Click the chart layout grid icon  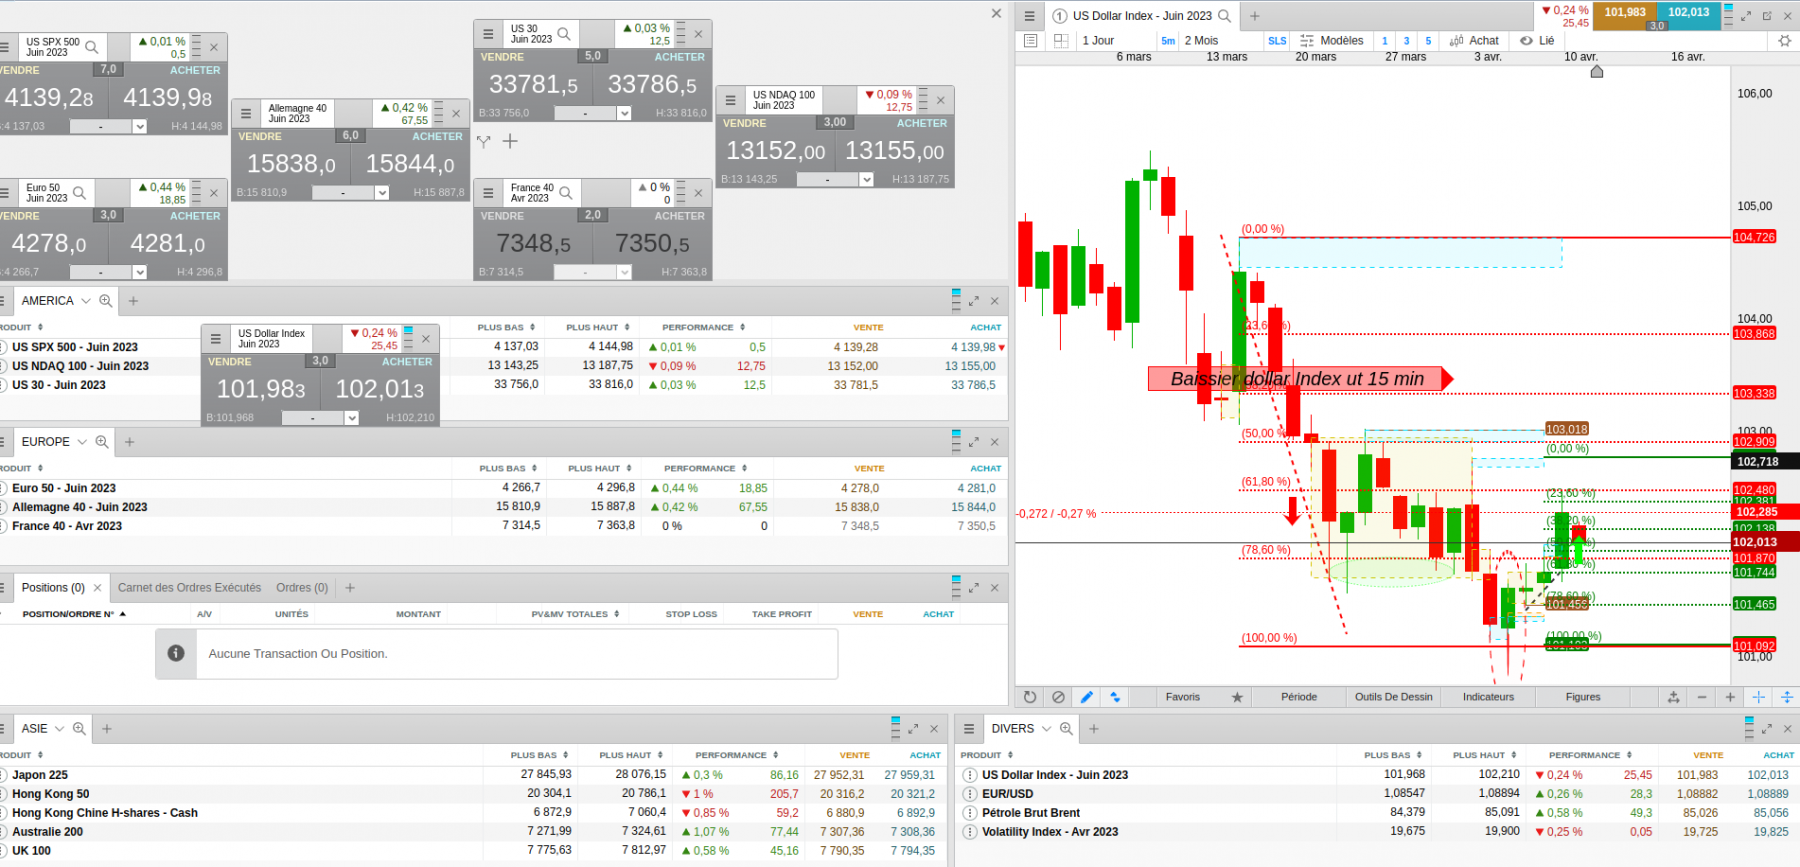coord(1061,41)
